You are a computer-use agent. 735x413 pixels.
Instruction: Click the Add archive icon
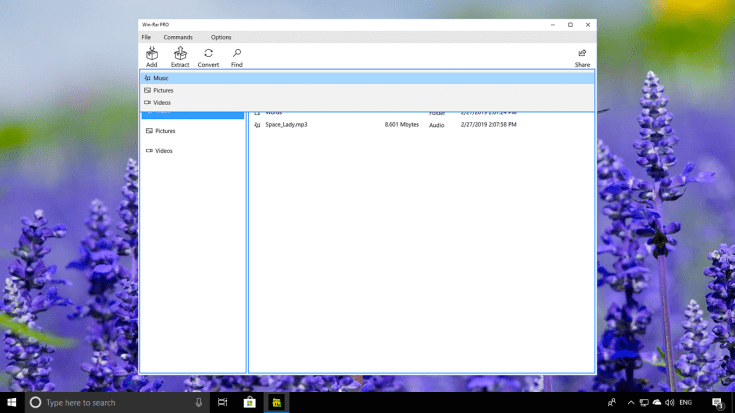click(151, 54)
